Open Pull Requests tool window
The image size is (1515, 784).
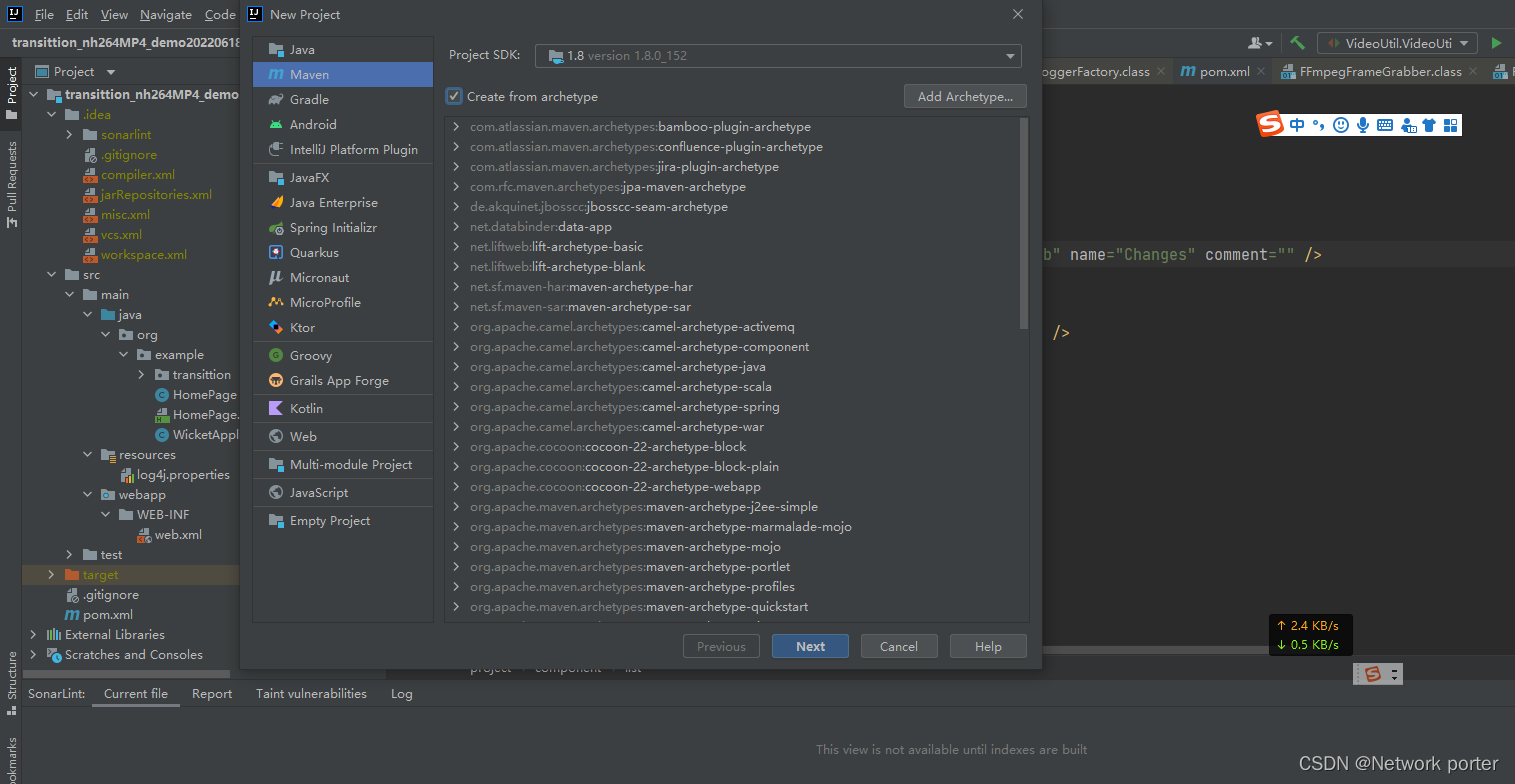(x=12, y=185)
